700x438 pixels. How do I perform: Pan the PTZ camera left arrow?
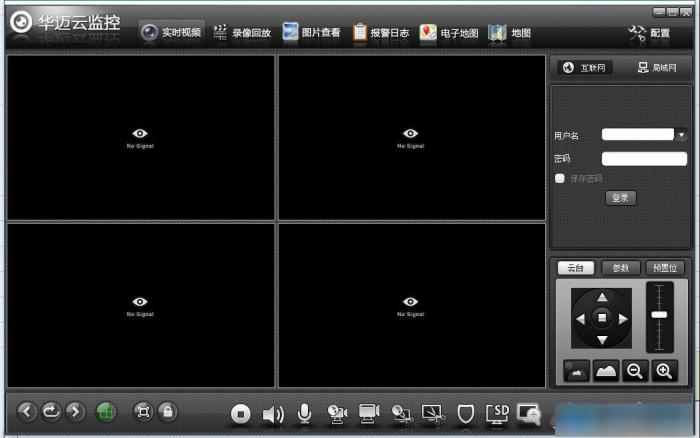click(x=580, y=319)
